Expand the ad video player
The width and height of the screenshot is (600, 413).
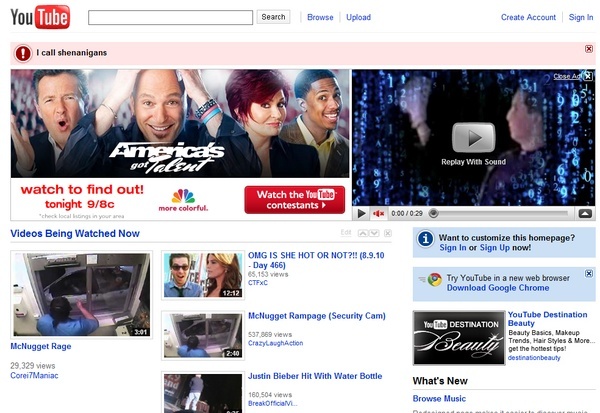pos(585,214)
